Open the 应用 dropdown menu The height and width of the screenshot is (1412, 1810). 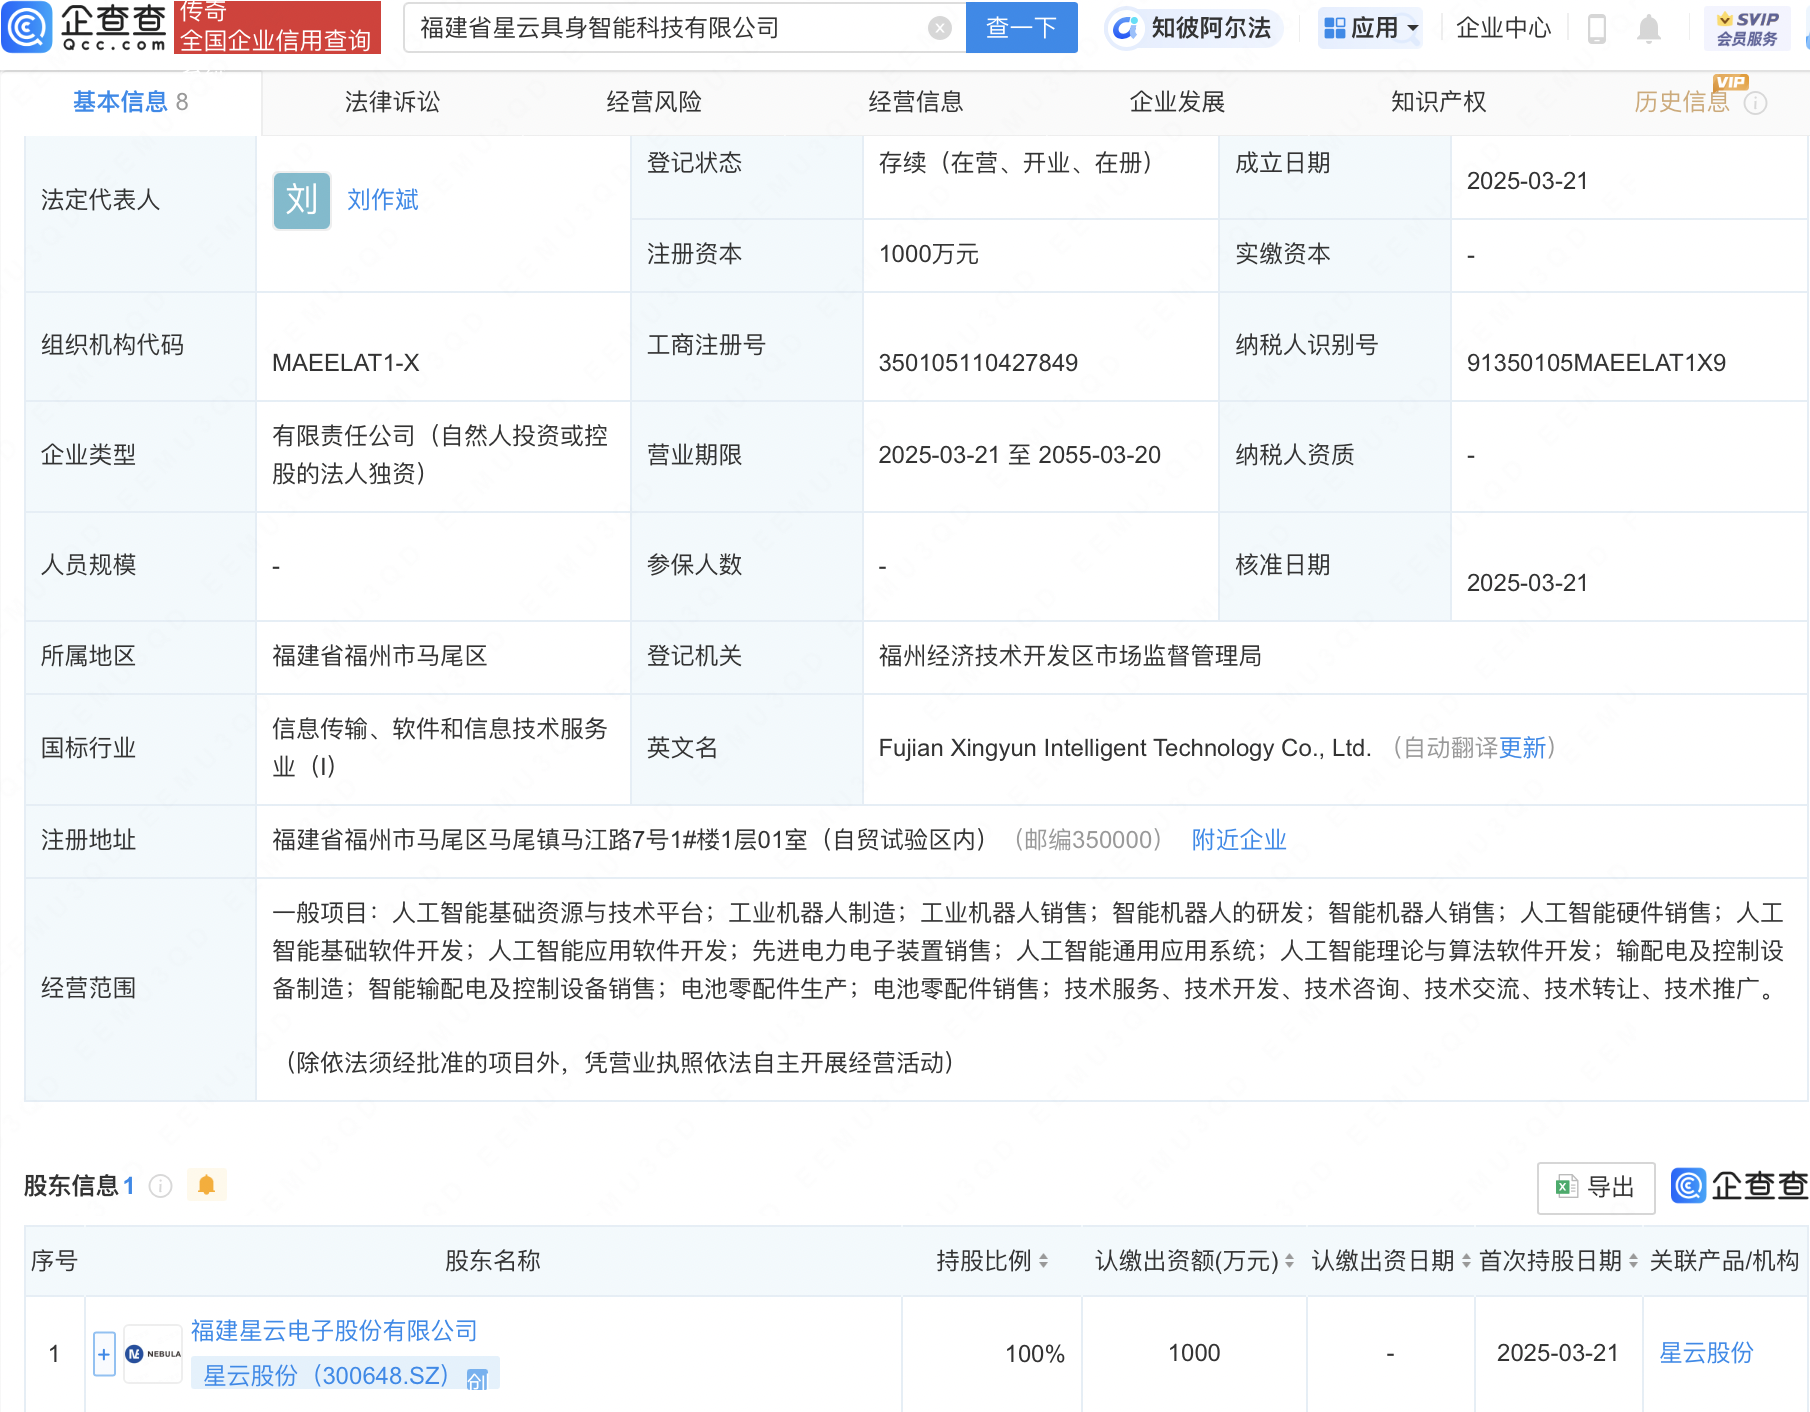[x=1370, y=28]
